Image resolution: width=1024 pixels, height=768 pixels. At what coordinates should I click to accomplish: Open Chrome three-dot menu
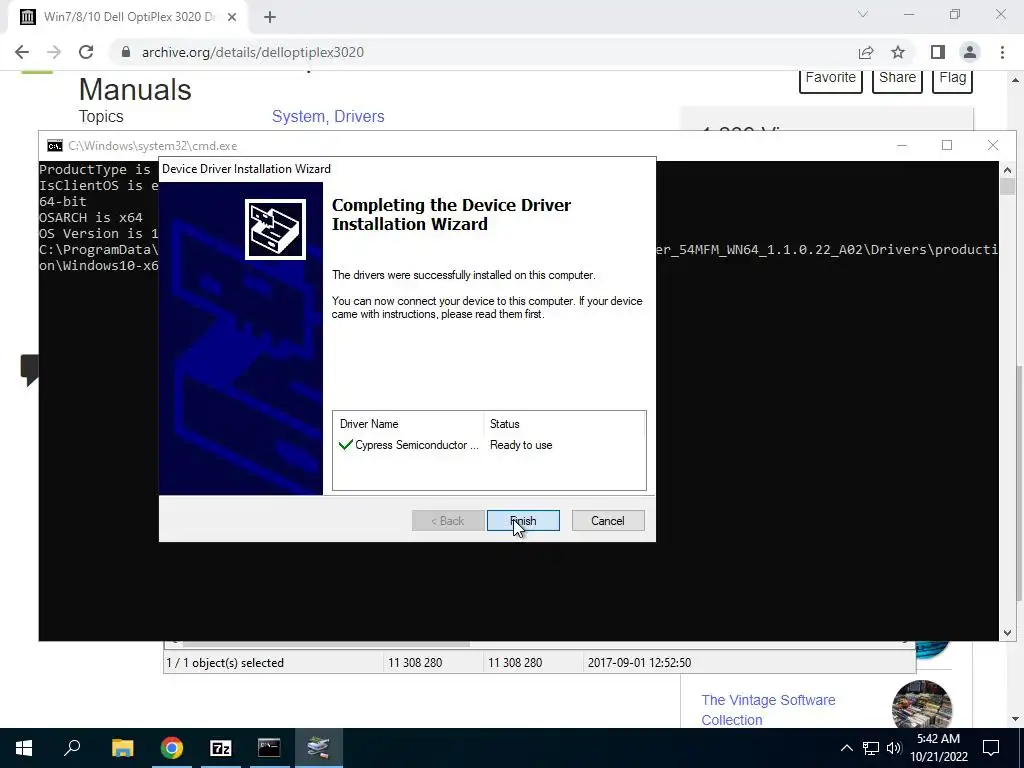pyautogui.click(x=1002, y=52)
